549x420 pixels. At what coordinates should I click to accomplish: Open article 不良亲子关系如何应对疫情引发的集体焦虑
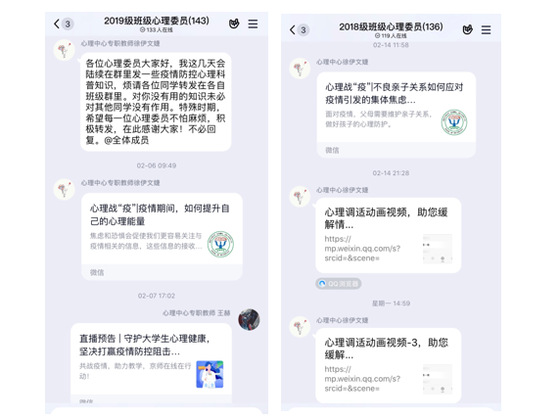click(396, 115)
